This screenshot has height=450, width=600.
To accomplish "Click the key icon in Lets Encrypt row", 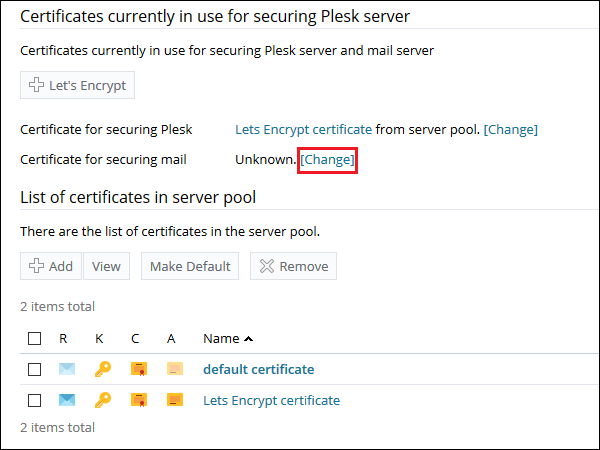I will pyautogui.click(x=102, y=401).
